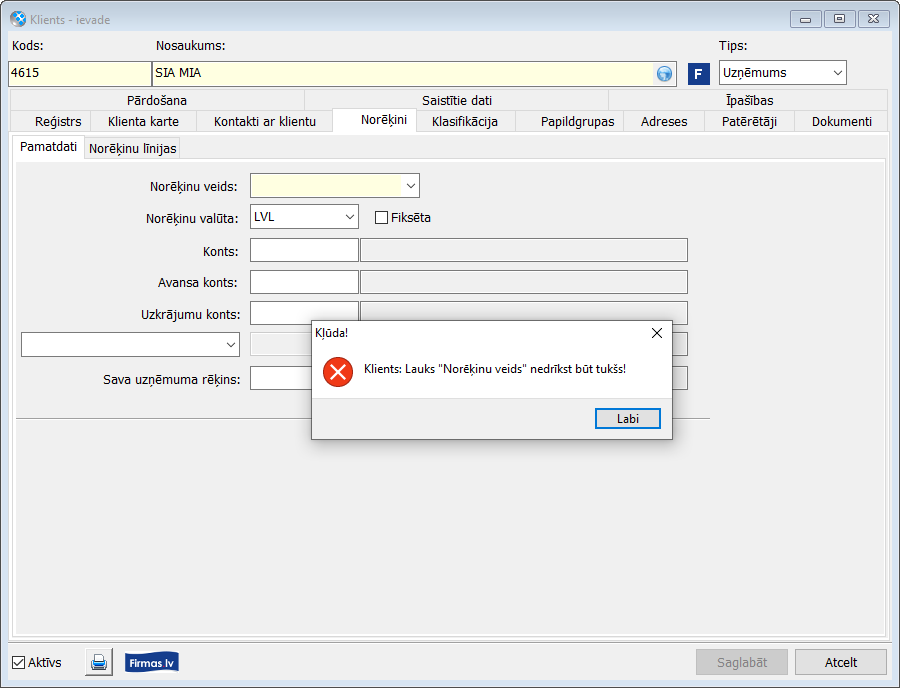This screenshot has width=900, height=688.
Task: Uncheck the Aktīvs checkbox
Action: pos(18,662)
